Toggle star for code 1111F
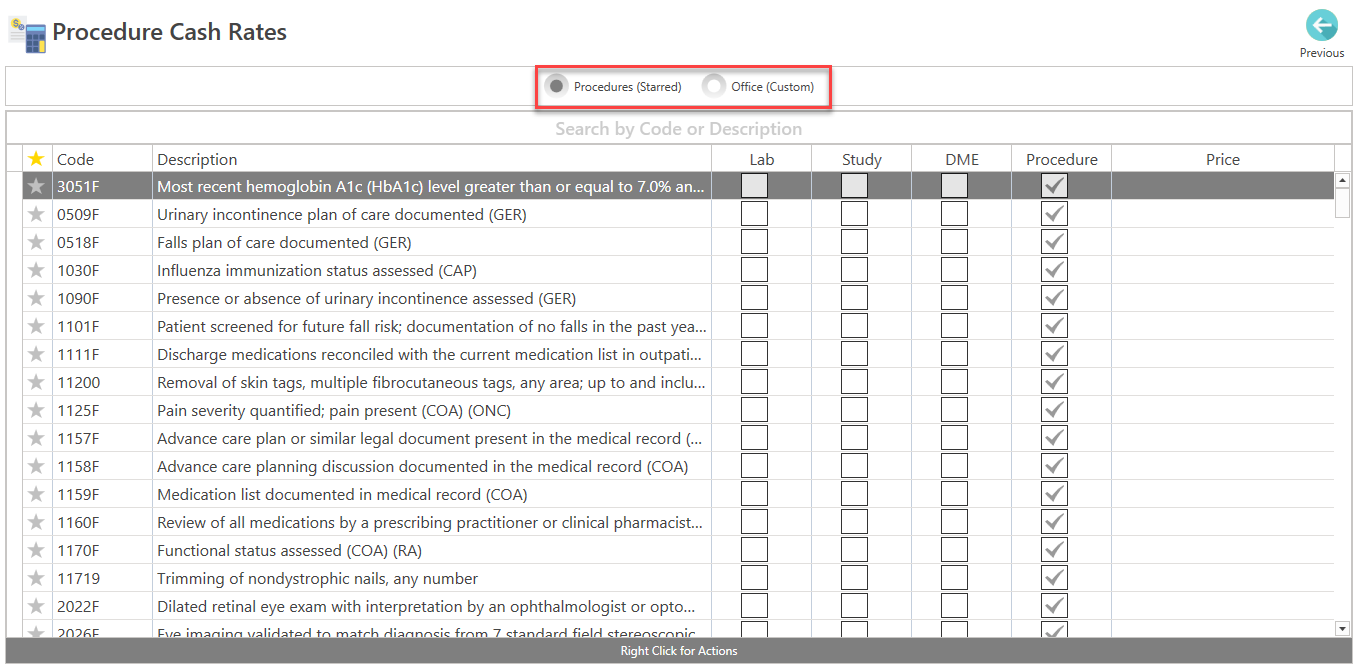Image resolution: width=1357 pixels, height=666 pixels. tap(37, 354)
